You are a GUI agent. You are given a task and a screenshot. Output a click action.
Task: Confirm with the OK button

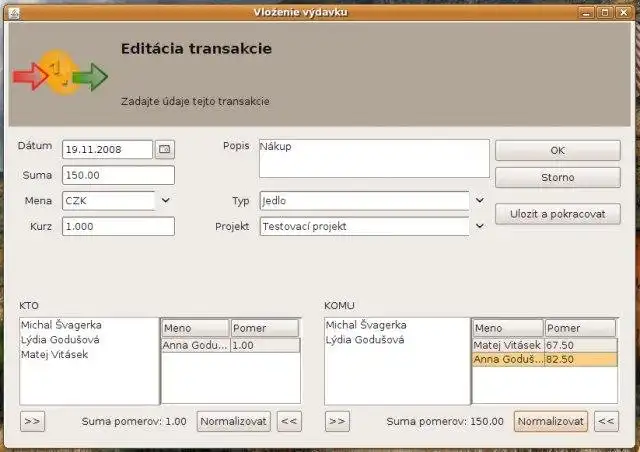pyautogui.click(x=558, y=150)
